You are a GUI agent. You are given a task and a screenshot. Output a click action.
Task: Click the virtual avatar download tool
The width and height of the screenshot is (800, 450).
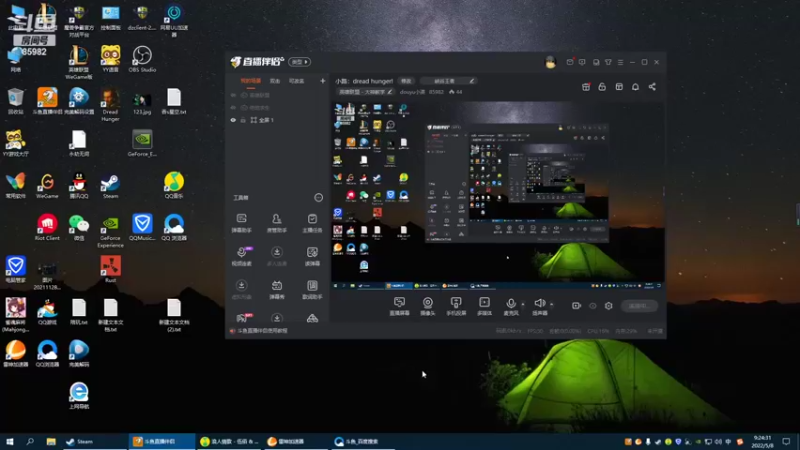click(242, 289)
